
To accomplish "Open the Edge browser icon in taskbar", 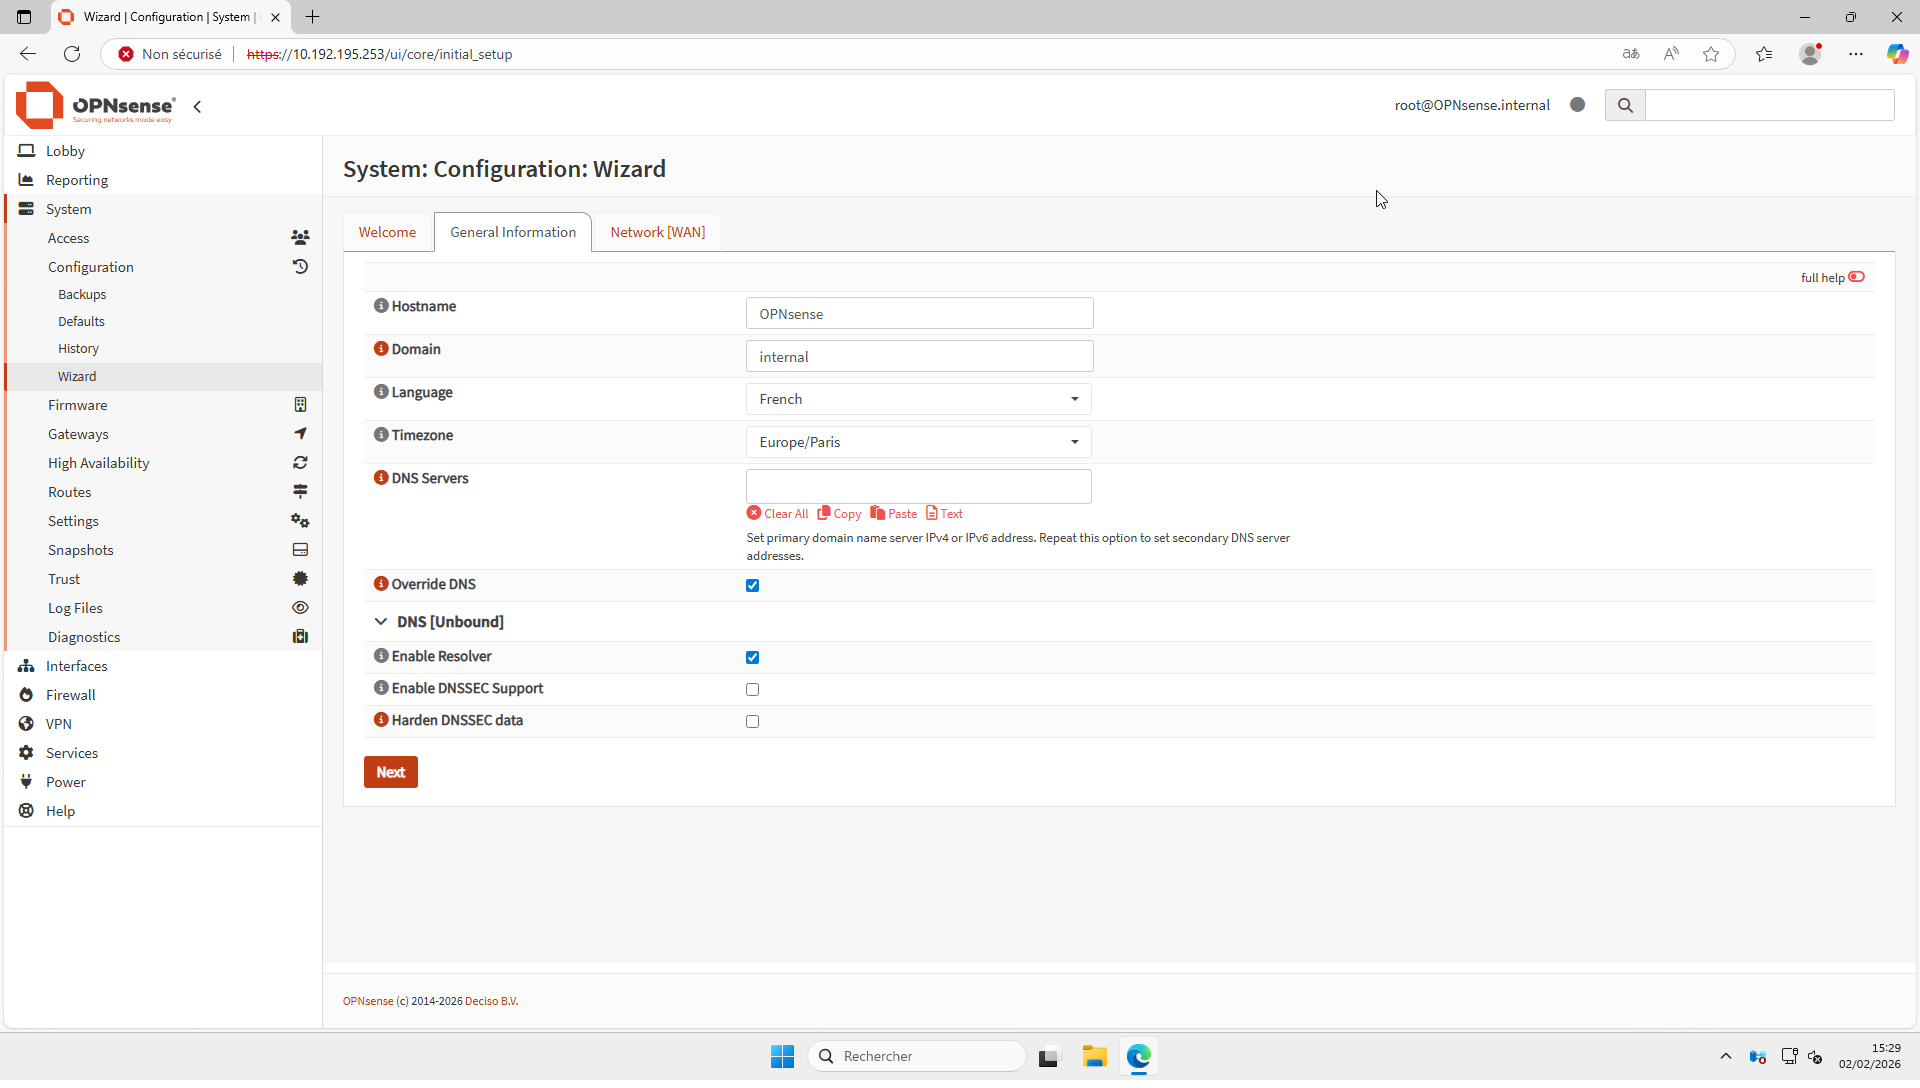I will 1138,1056.
